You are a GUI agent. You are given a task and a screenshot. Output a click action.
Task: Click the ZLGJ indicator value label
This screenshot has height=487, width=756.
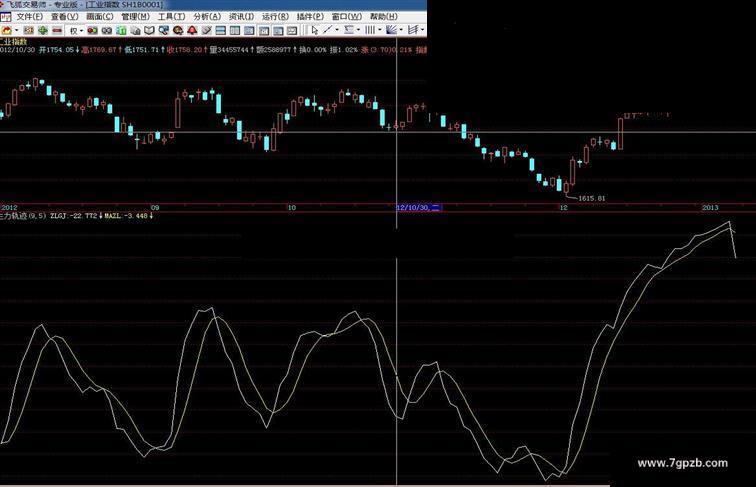coord(76,216)
